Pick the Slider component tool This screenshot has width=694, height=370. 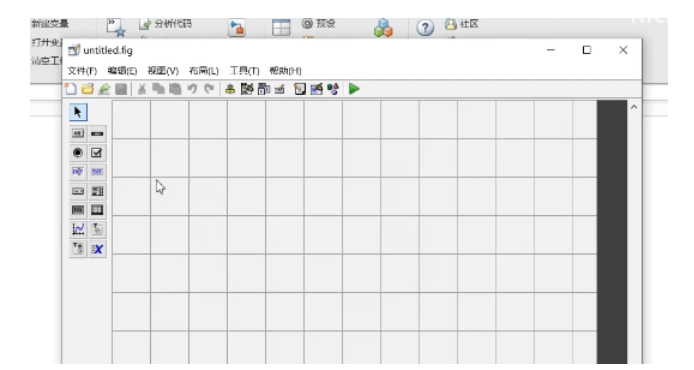[97, 134]
